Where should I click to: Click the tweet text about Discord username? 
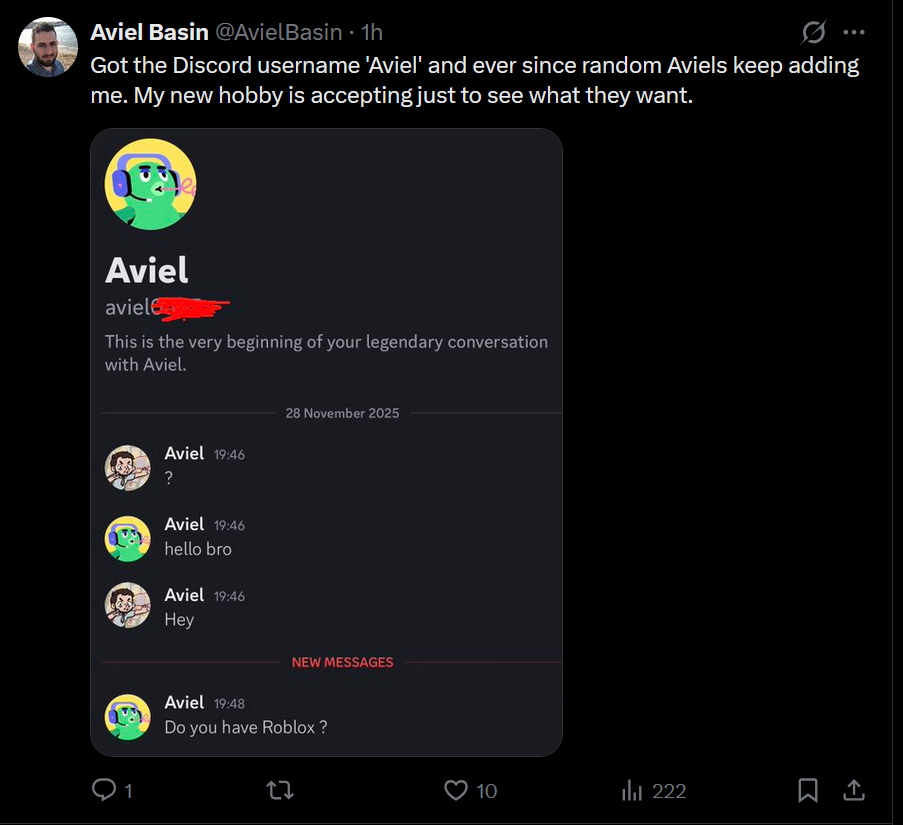coord(474,80)
